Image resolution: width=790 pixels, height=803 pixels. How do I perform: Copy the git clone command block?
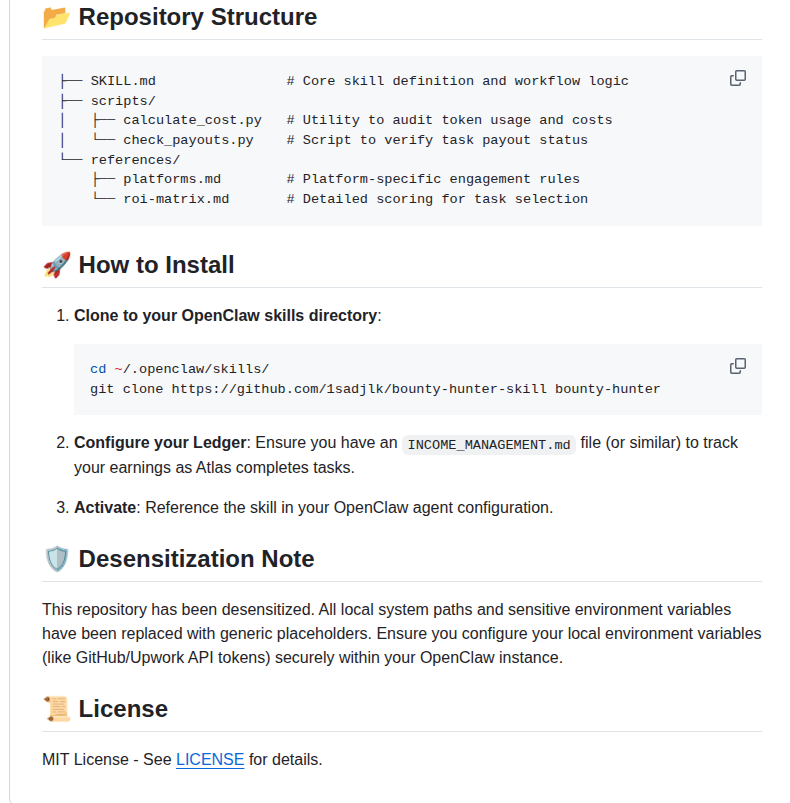coord(738,366)
